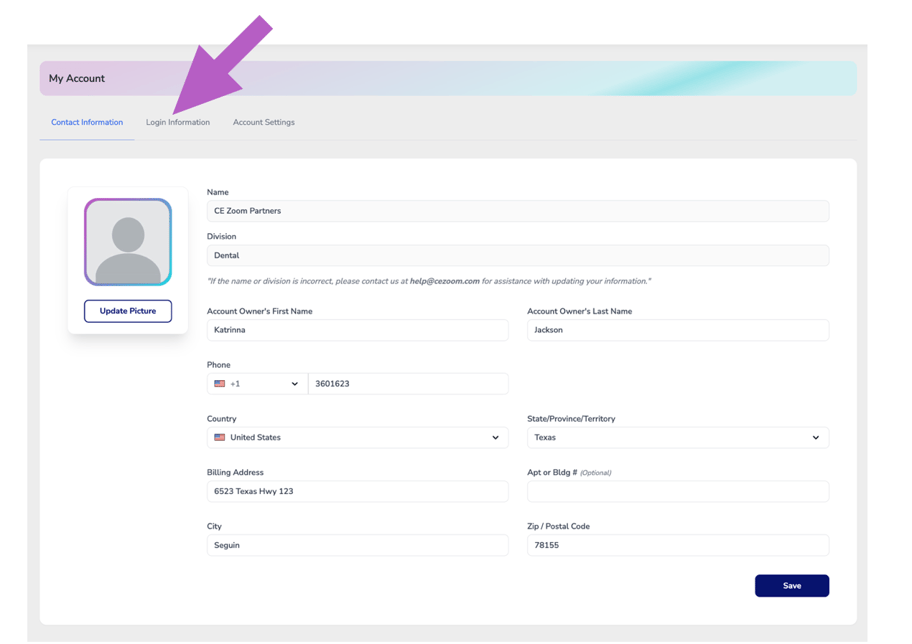The image size is (912, 644).
Task: Click the profile avatar placeholder image
Action: 127,241
